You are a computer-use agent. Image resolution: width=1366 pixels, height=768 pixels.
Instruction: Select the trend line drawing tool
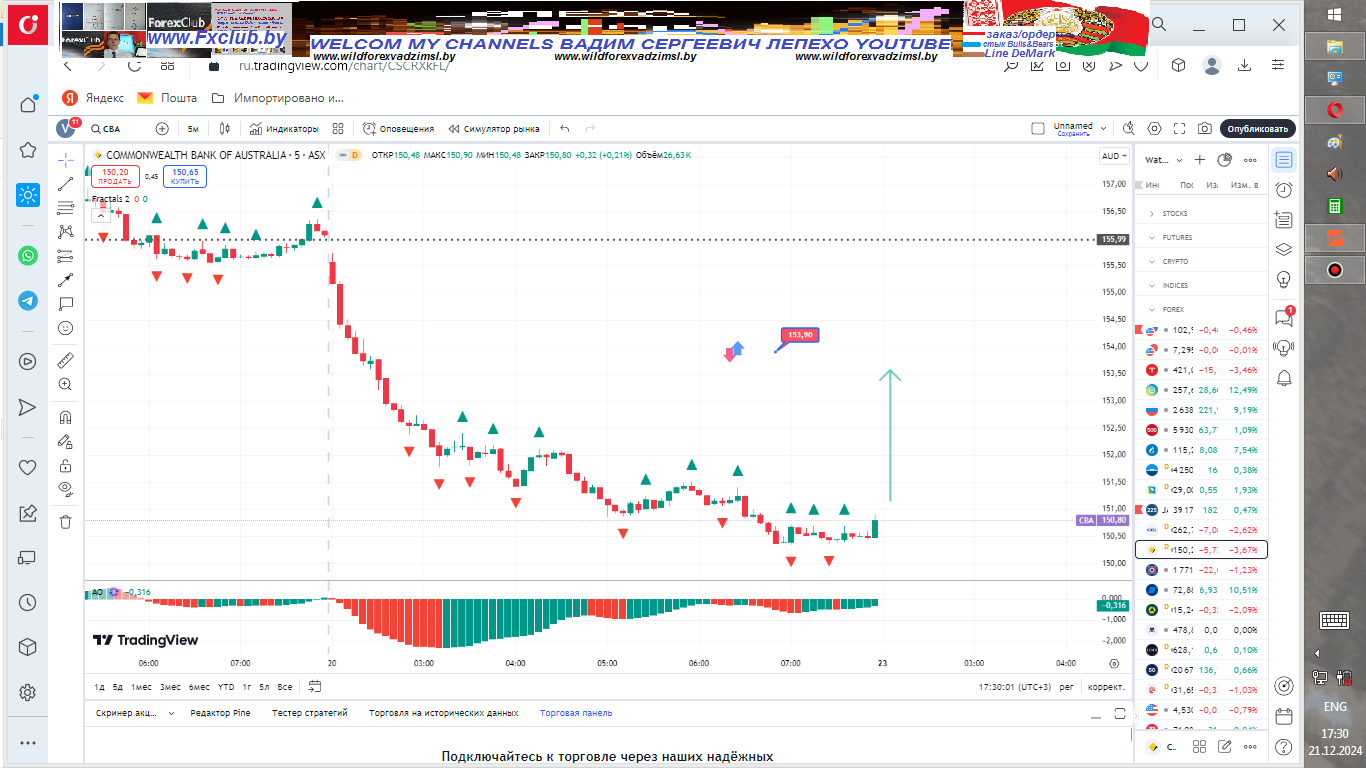[66, 184]
